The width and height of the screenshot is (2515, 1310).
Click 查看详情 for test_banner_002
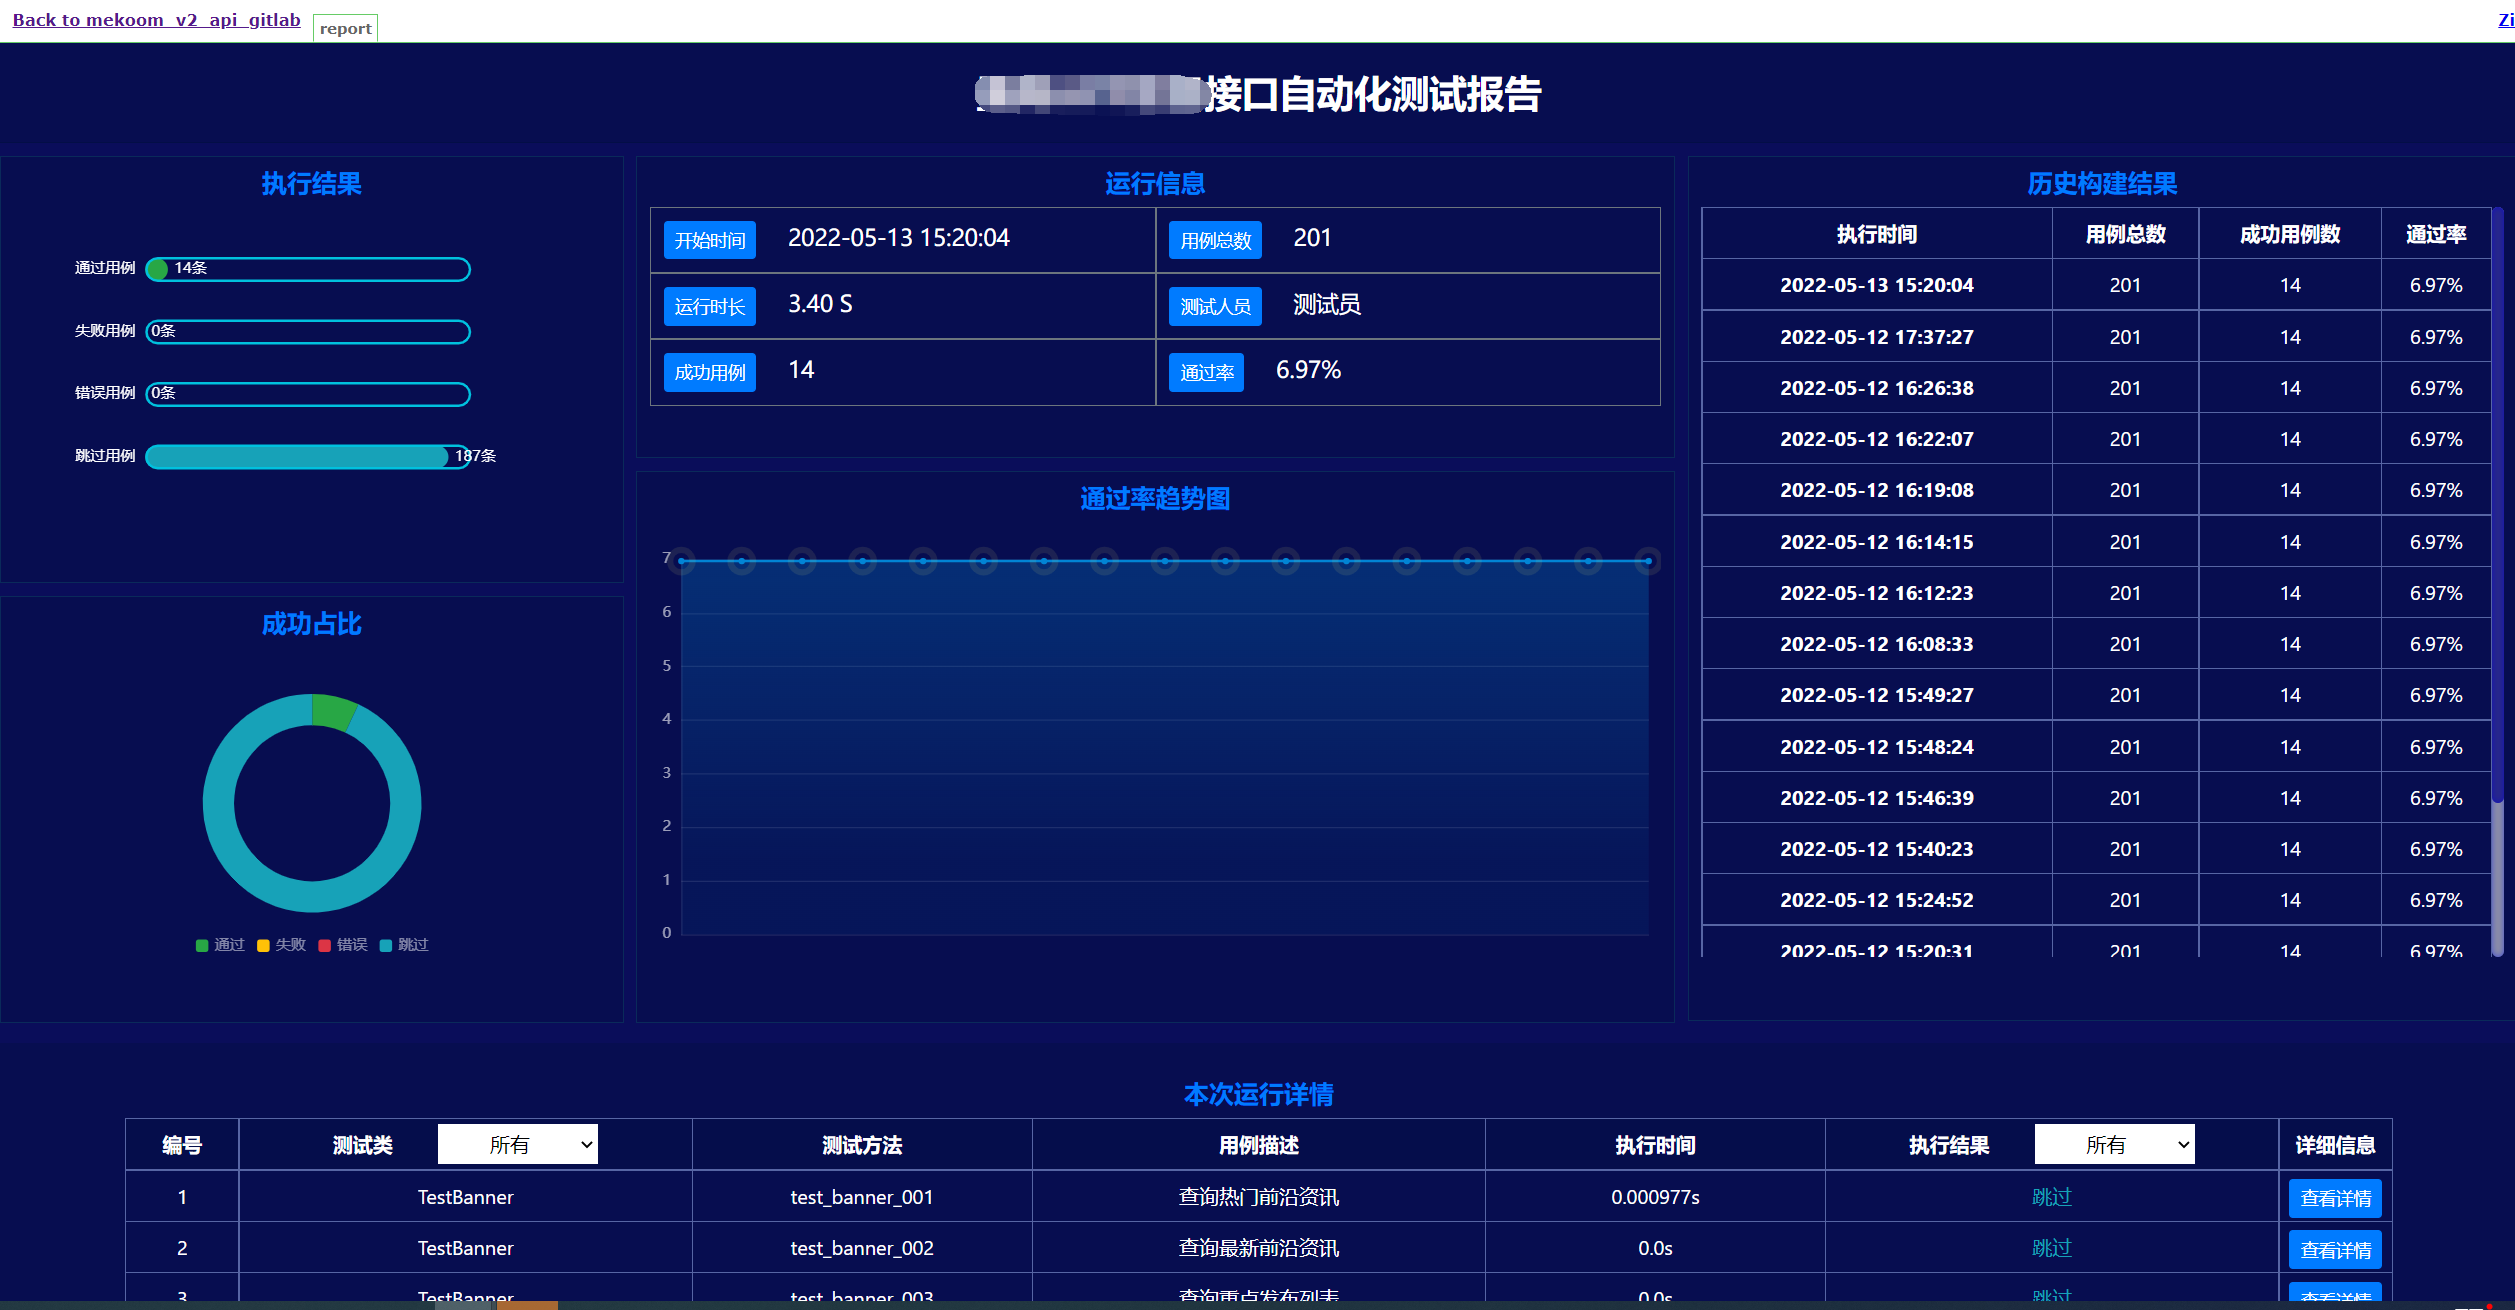point(2334,1249)
